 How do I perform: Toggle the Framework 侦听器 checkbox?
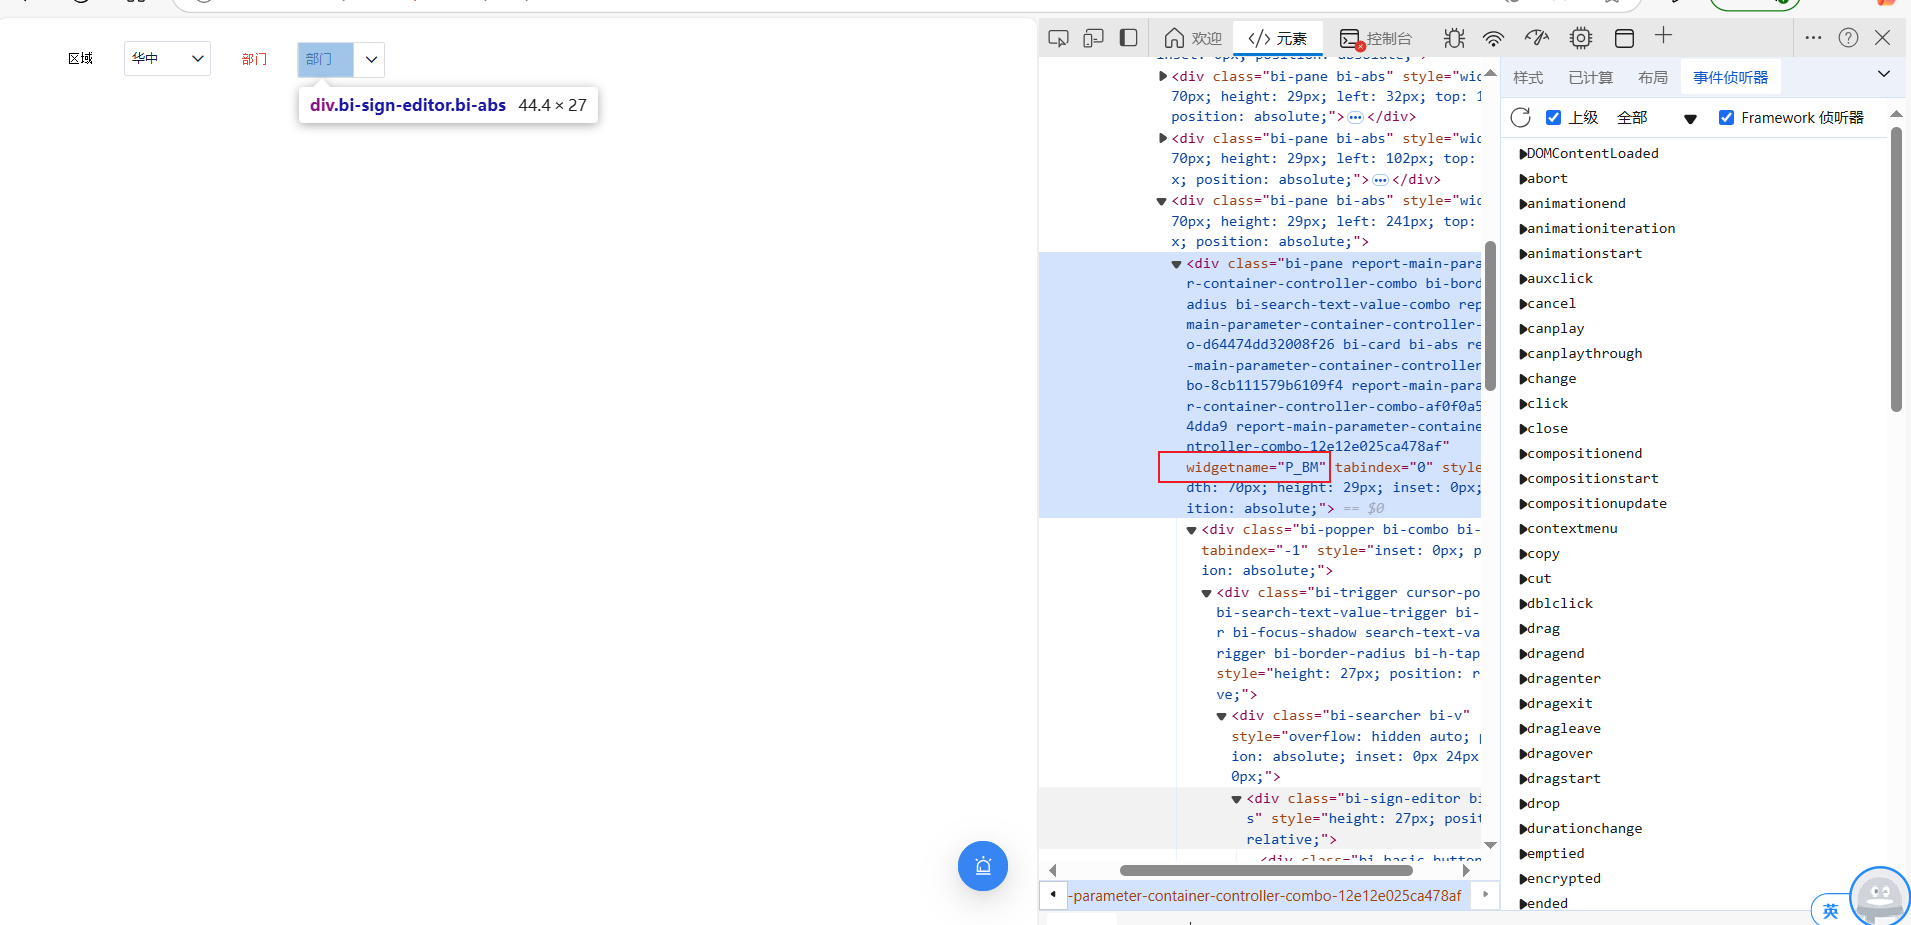(x=1726, y=118)
